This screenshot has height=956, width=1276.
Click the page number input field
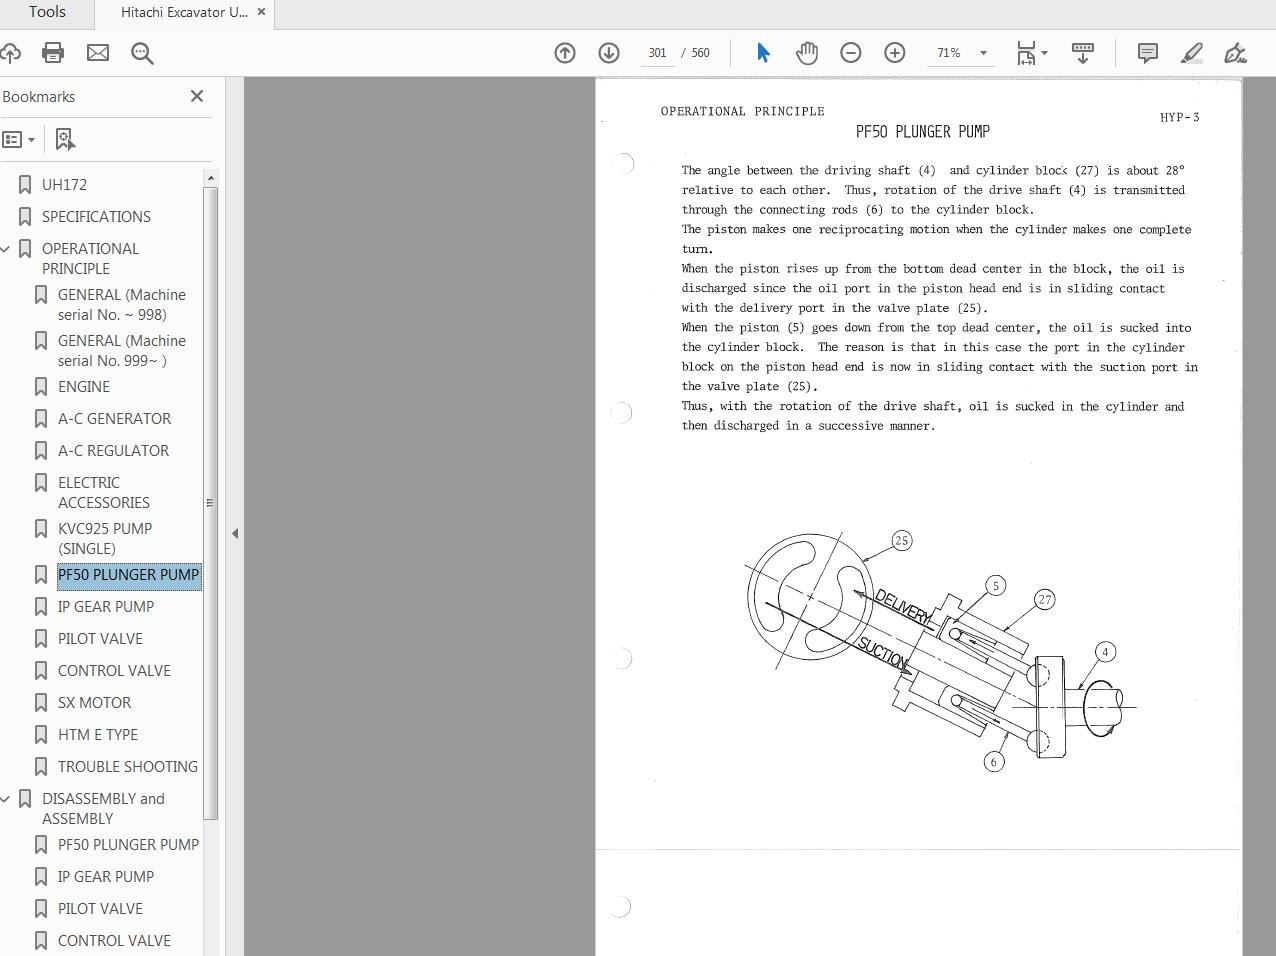tap(657, 53)
